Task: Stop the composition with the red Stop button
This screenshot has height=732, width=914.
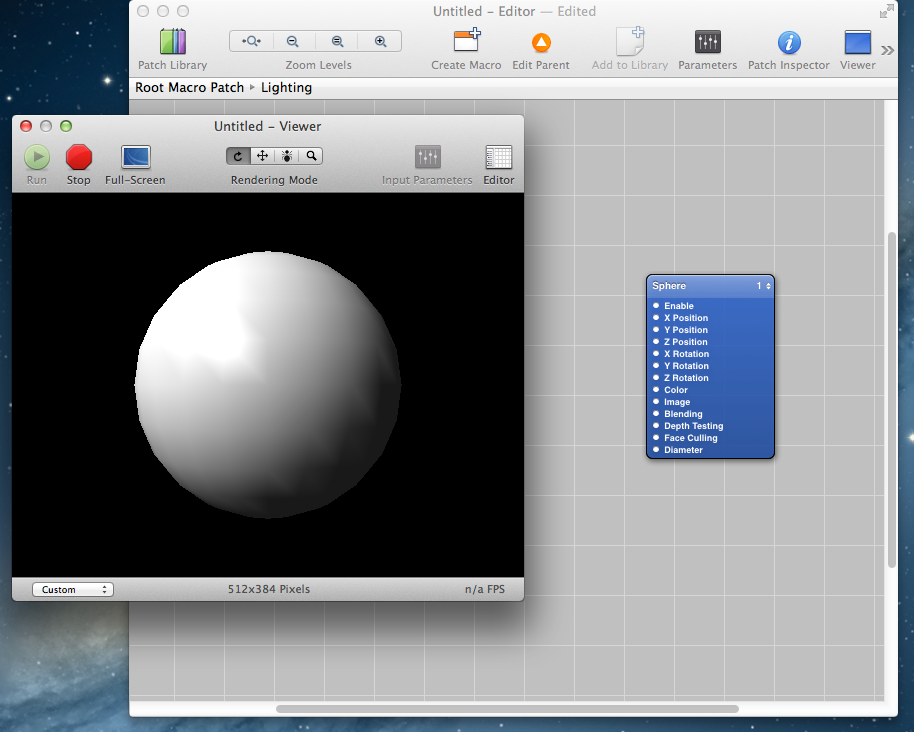Action: pos(78,157)
